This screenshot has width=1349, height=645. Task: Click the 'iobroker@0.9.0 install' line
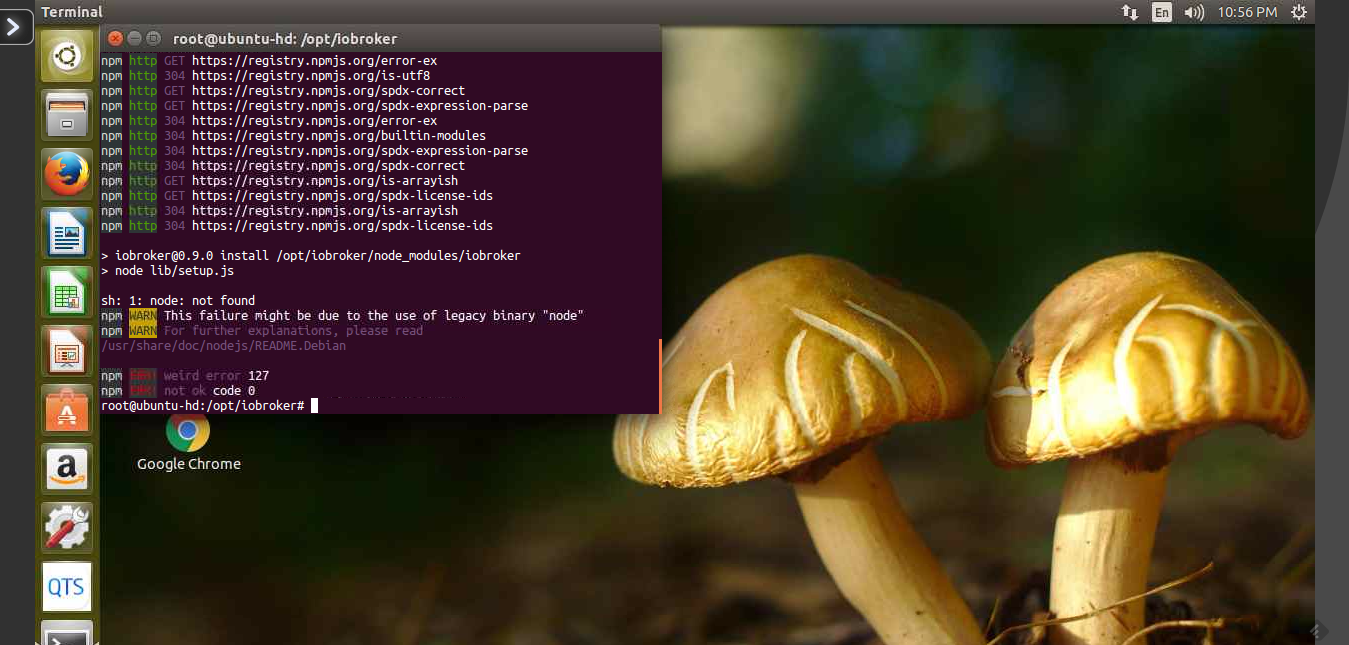(x=311, y=256)
